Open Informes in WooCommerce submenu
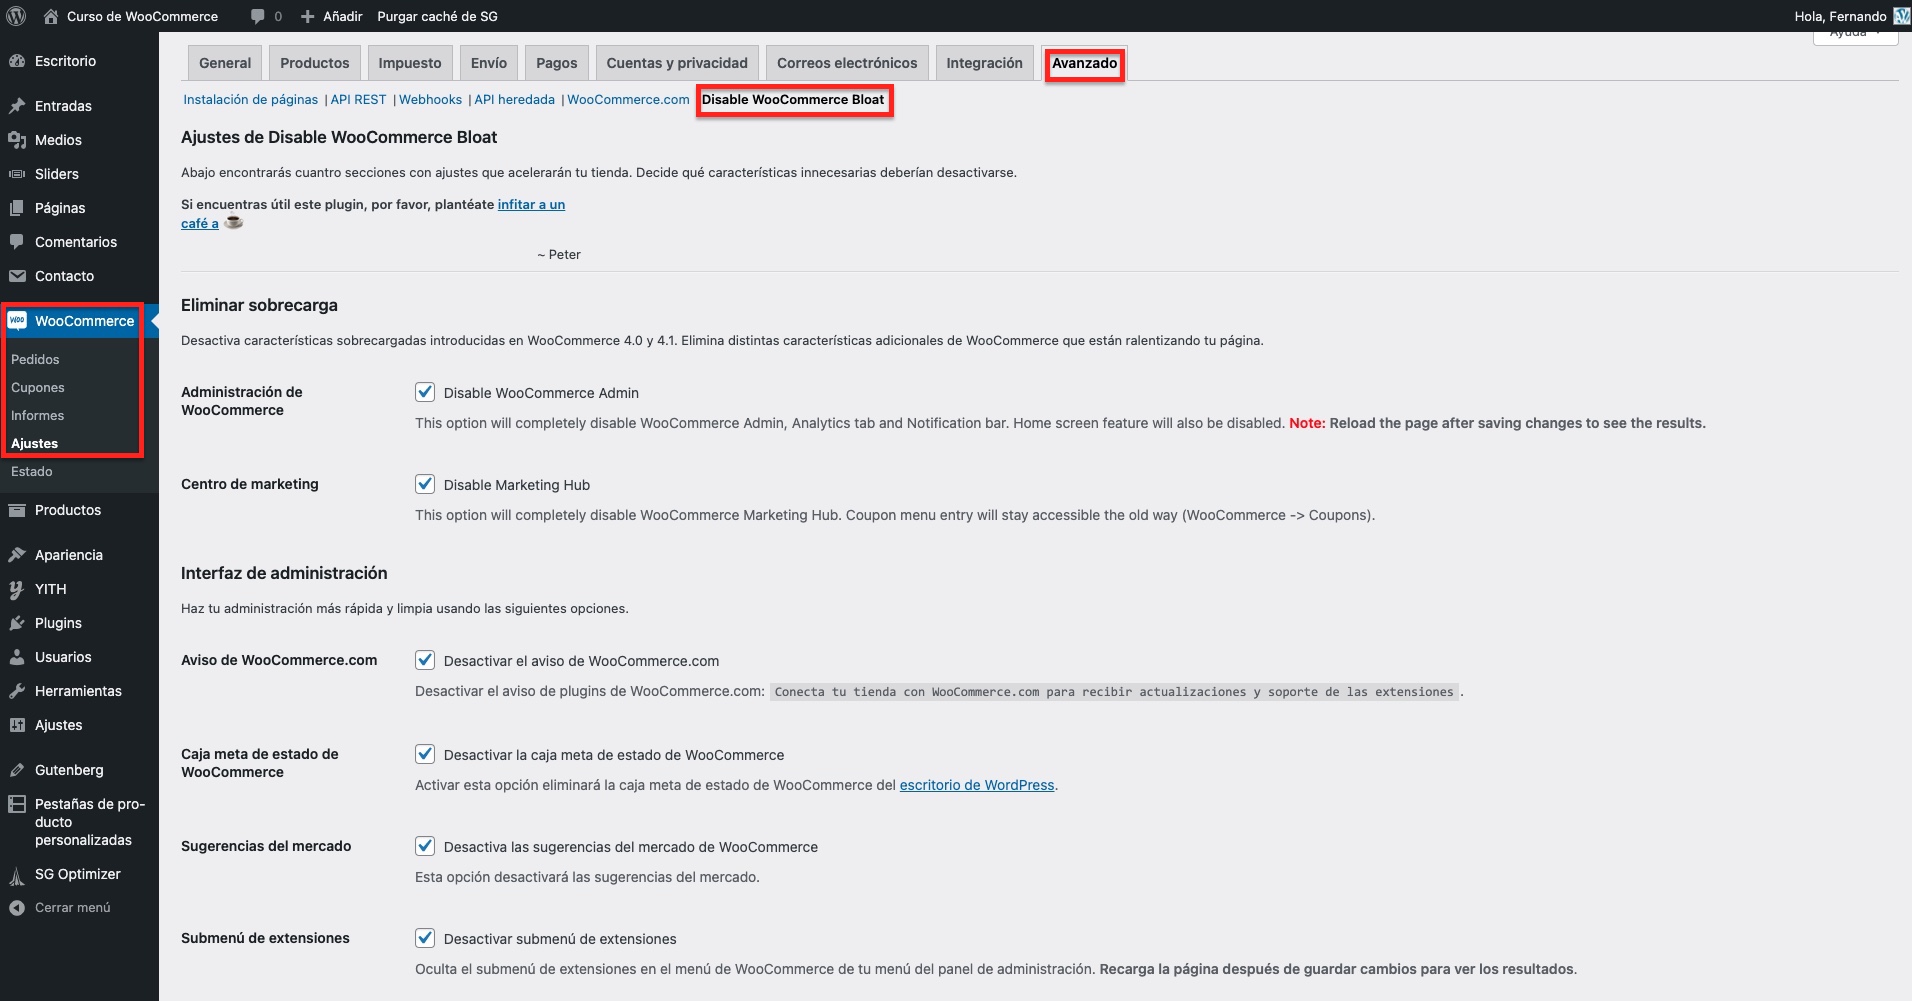 pos(38,415)
